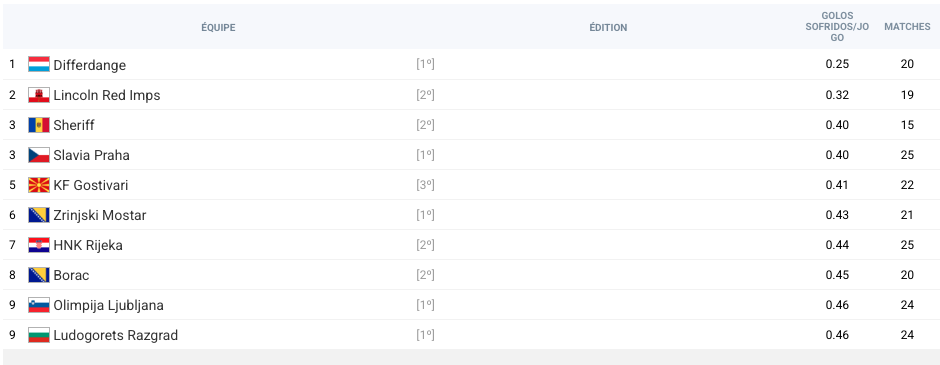
Task: Click the Gibraltar flag beside Lincoln Red Imps
Action: coord(39,95)
